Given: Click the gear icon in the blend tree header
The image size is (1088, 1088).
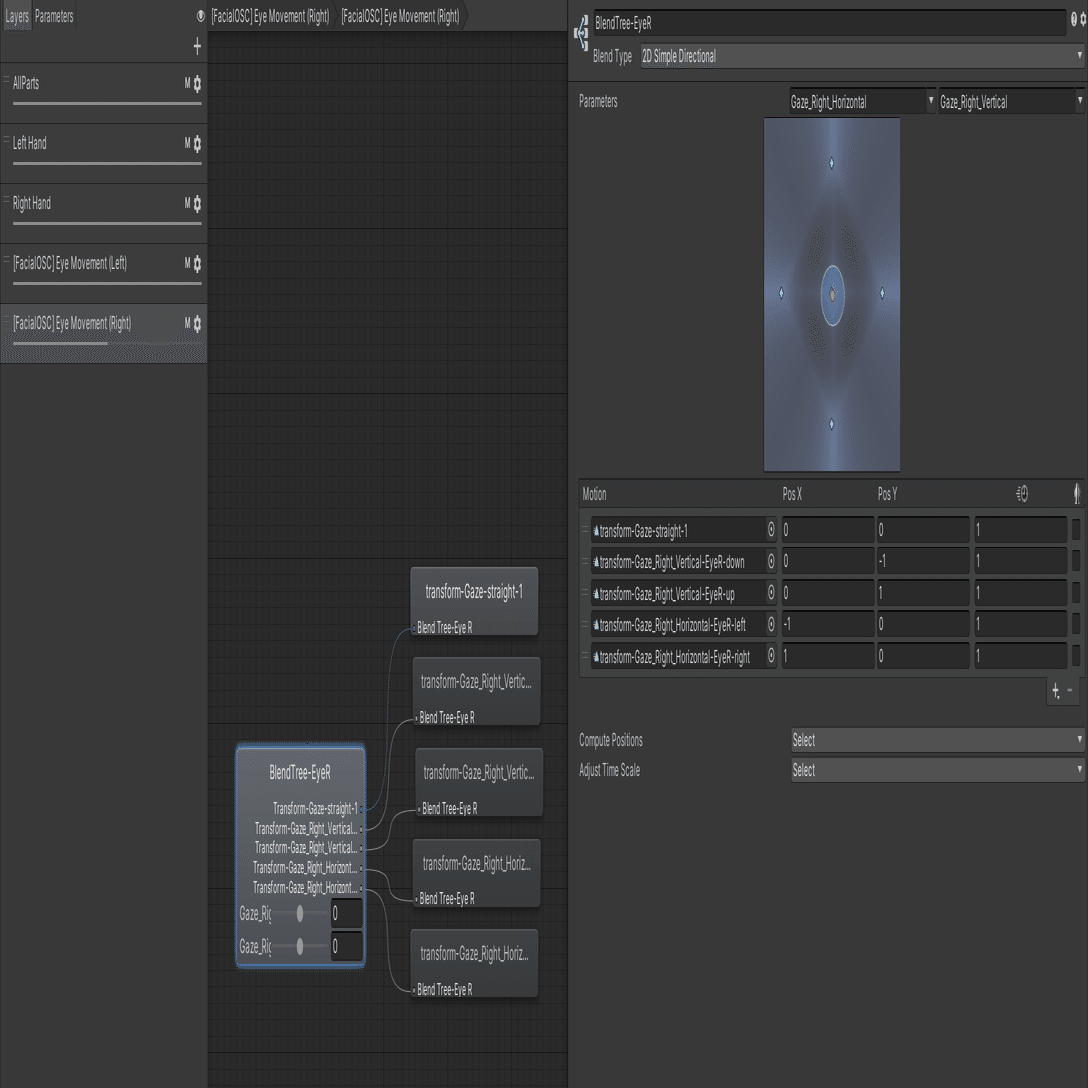Looking at the screenshot, I should coord(1082,17).
